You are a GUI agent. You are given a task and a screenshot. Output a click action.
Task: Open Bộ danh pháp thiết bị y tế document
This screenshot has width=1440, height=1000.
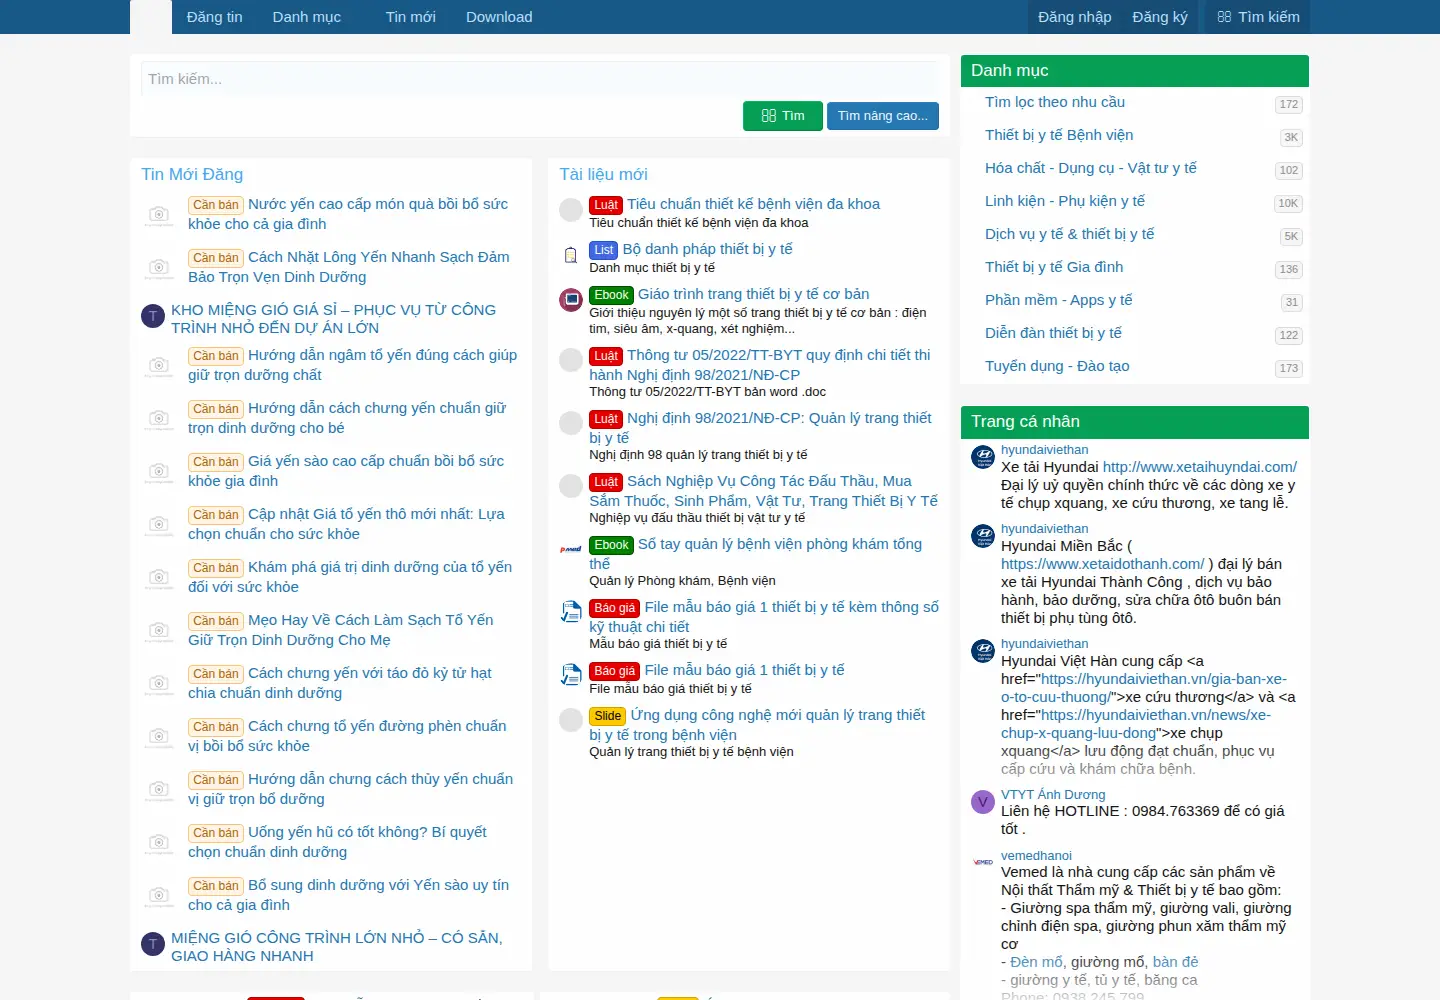click(x=707, y=249)
